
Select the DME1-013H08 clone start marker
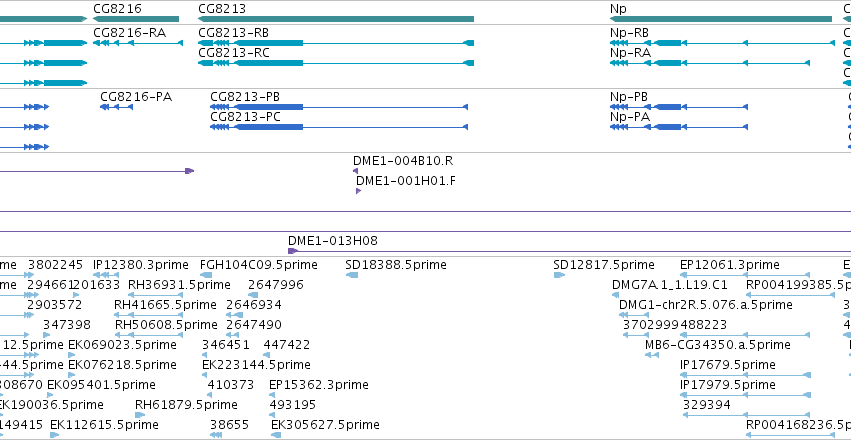(293, 251)
